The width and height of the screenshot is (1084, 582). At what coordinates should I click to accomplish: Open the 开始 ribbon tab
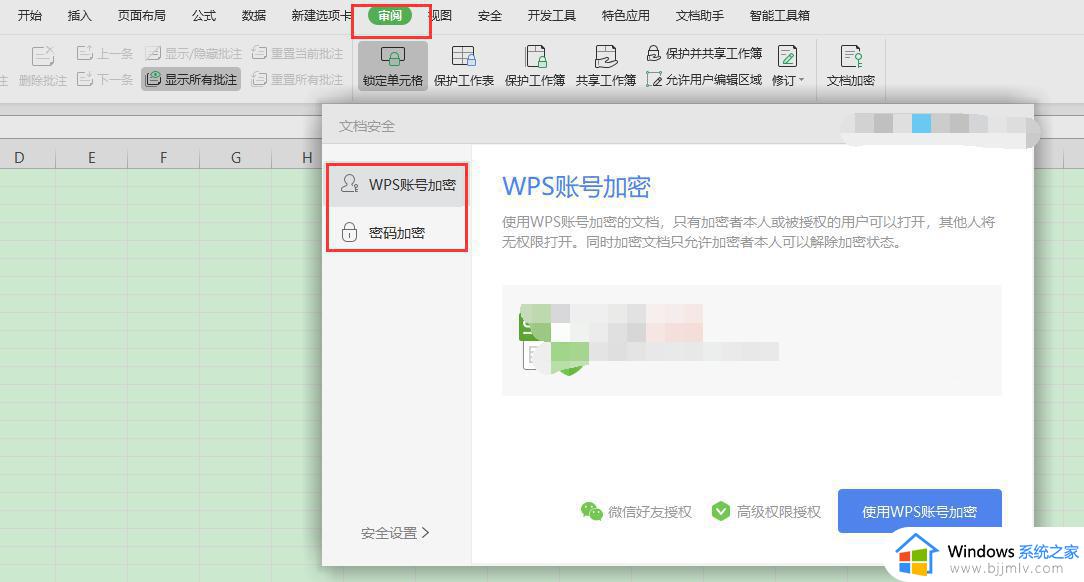coord(30,15)
